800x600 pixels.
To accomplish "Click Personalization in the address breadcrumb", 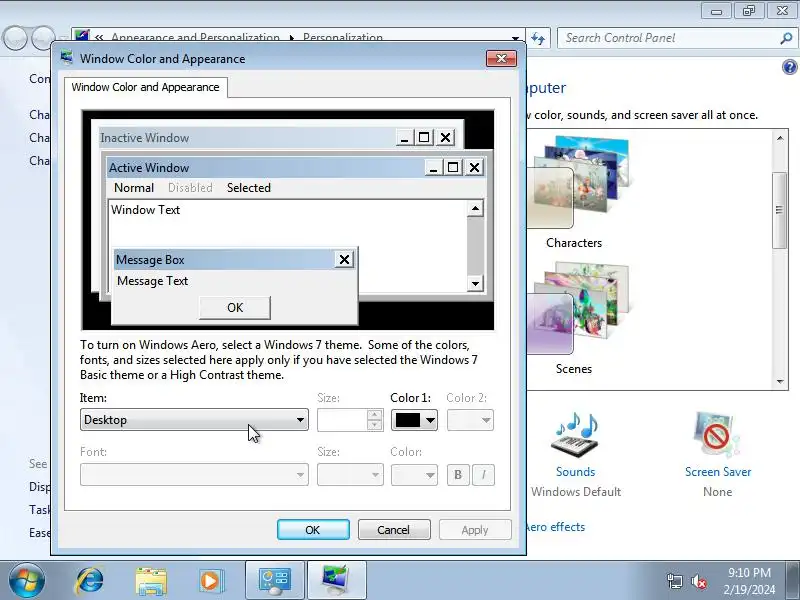I will tap(342, 38).
